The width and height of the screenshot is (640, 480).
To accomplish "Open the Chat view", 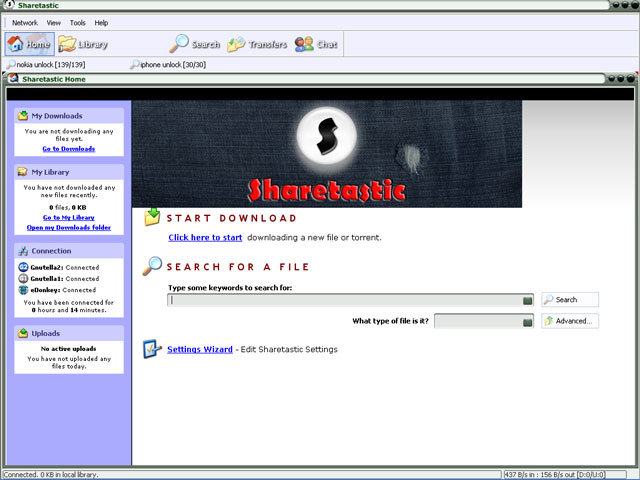I will [x=316, y=44].
